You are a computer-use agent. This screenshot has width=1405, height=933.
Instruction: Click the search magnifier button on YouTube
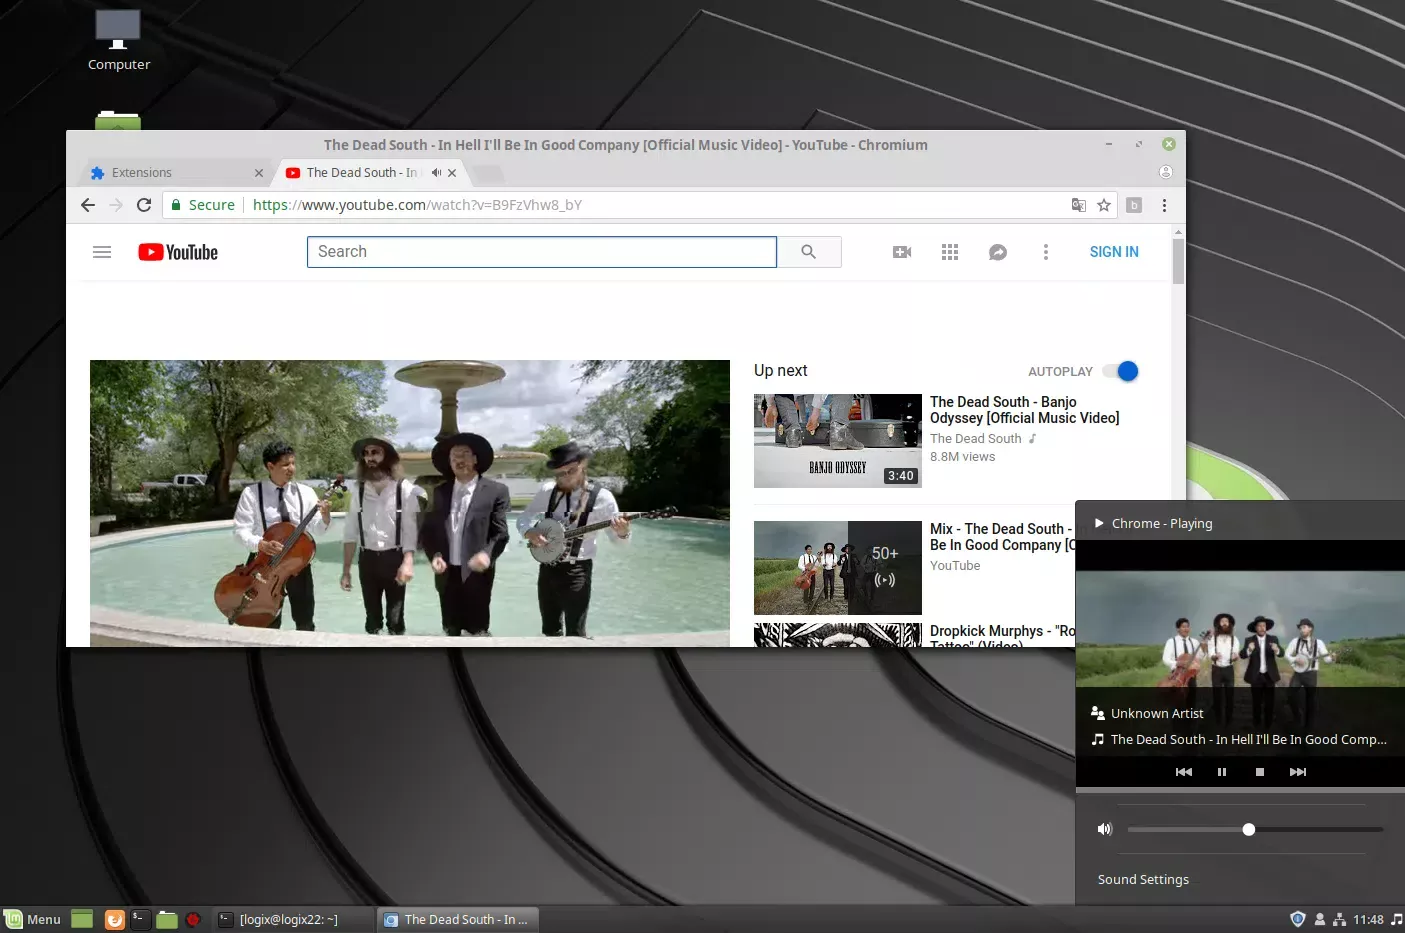(809, 251)
